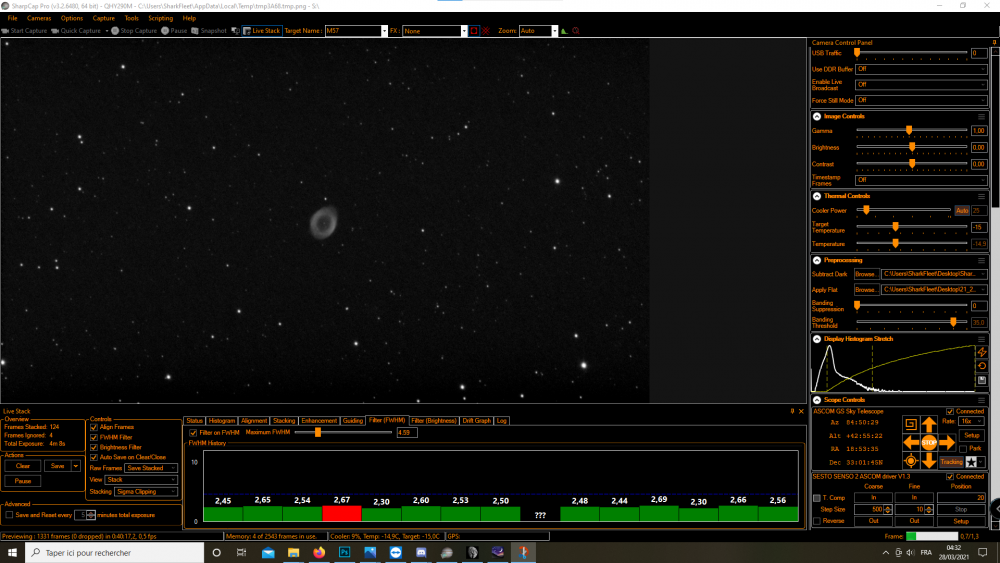Click the Start Capture camera icon
The height and width of the screenshot is (563, 1000).
5,31
